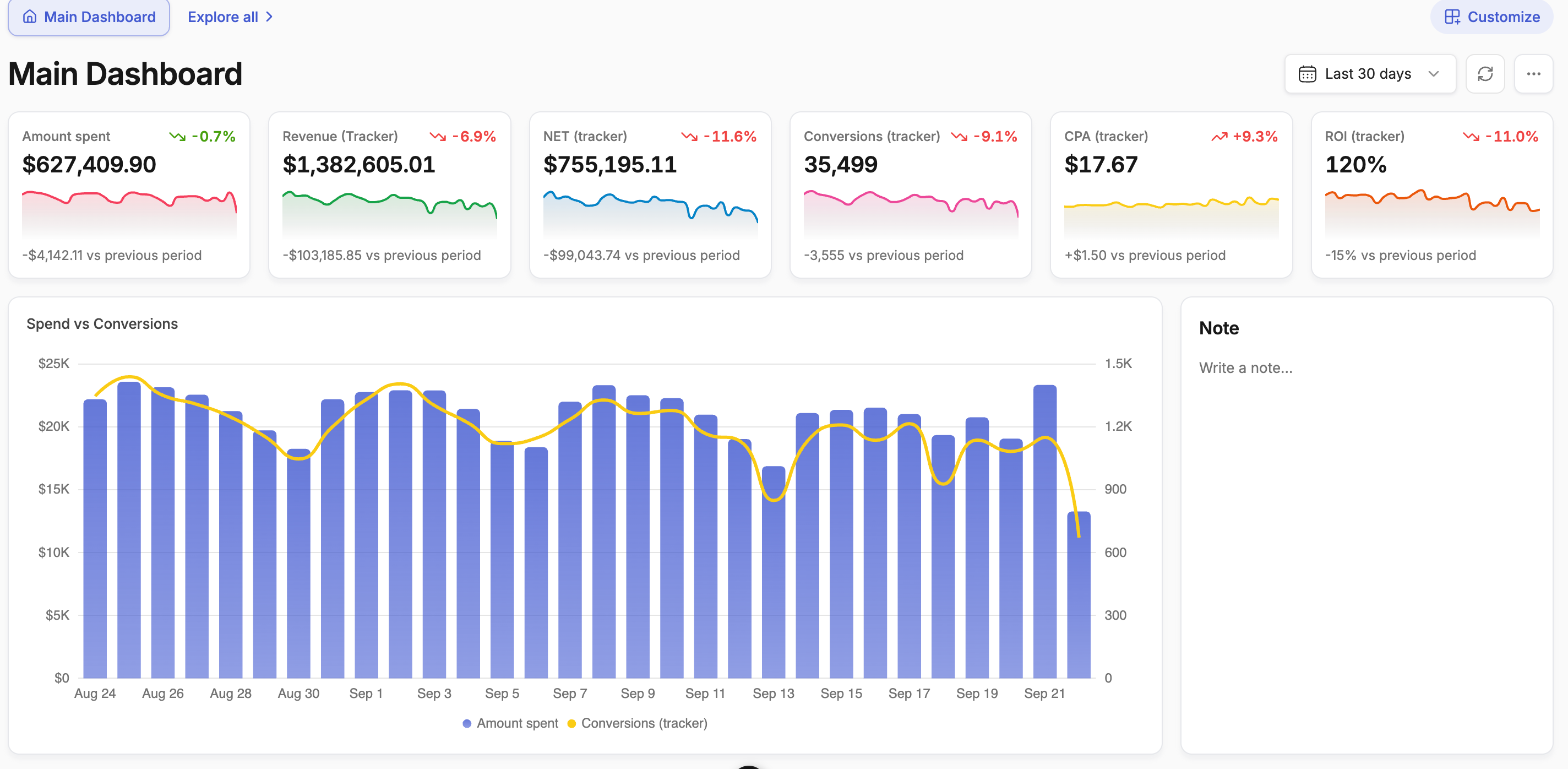Toggle Amount spent series in chart legend
The height and width of the screenshot is (769, 1568).
[510, 723]
